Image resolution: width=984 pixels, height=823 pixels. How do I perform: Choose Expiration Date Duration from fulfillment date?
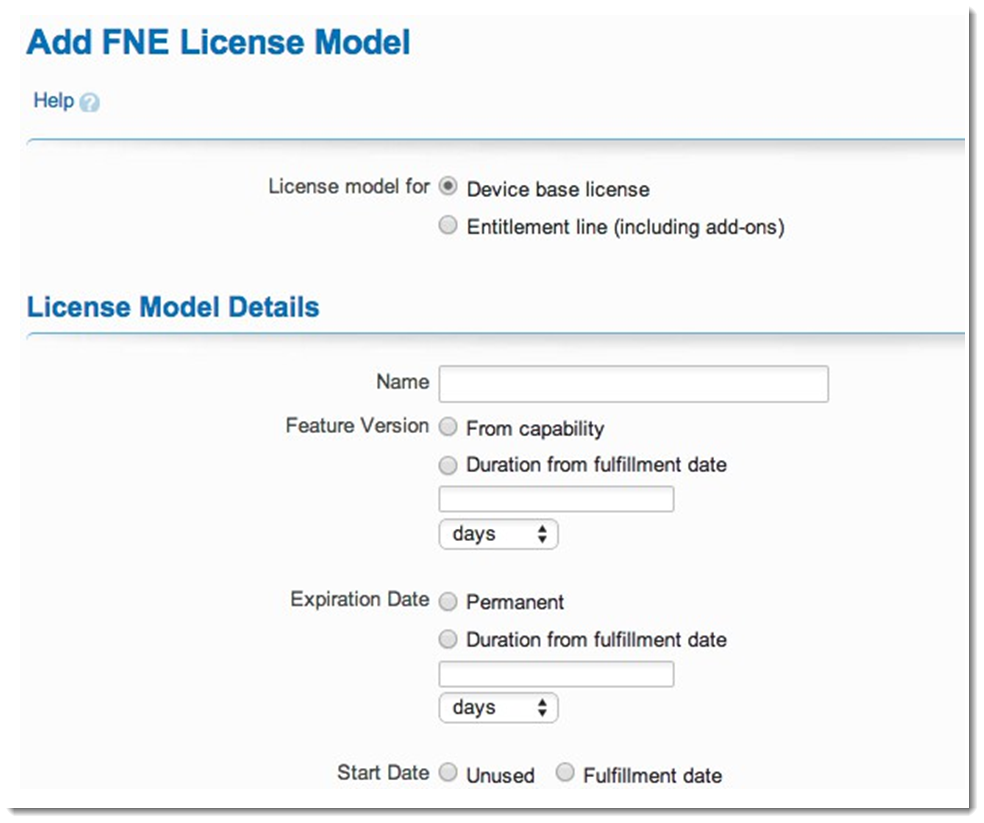click(448, 640)
